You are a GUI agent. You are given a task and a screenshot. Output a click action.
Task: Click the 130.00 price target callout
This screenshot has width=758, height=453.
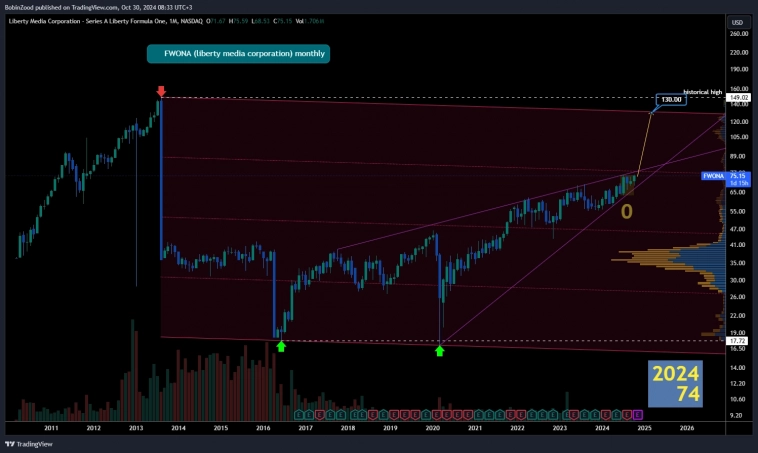click(x=671, y=100)
